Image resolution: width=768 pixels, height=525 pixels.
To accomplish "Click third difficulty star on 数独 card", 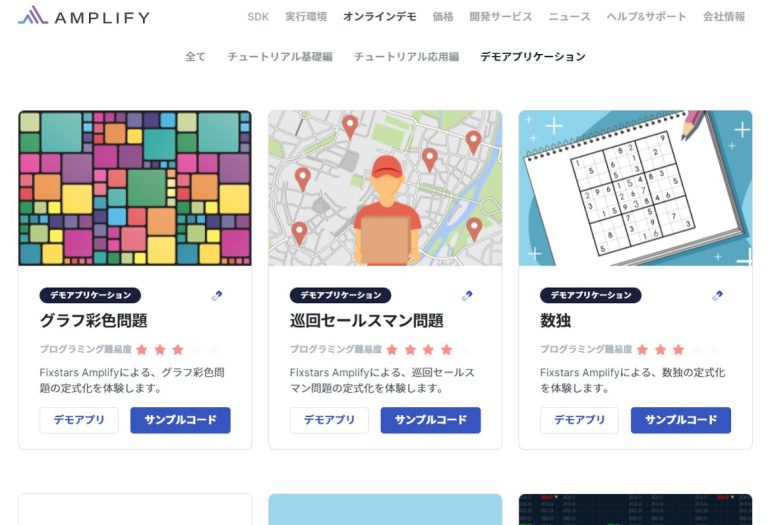I will coord(678,350).
